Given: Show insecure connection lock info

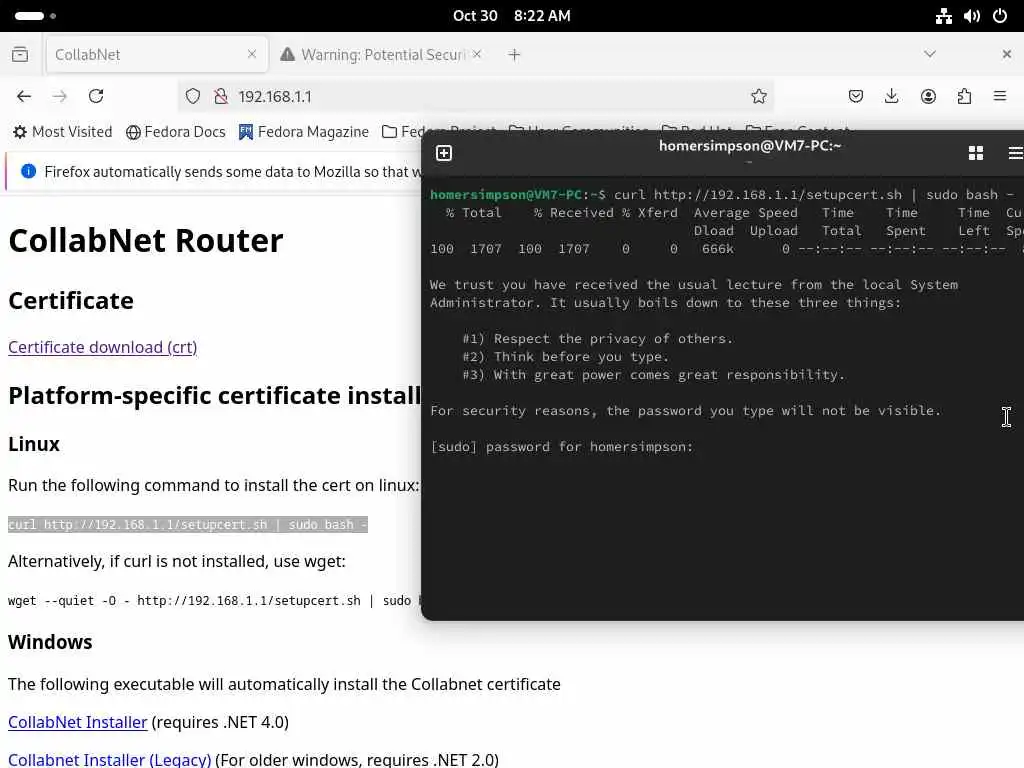Looking at the screenshot, I should point(221,97).
